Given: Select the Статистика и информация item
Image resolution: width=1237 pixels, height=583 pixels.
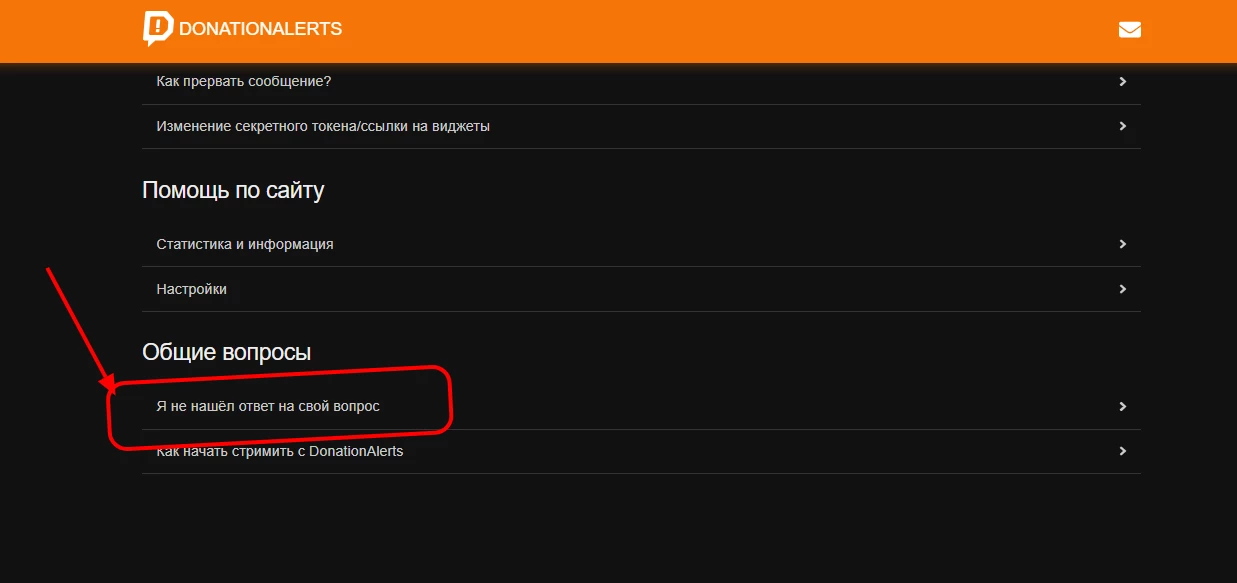Looking at the screenshot, I should (x=641, y=244).
